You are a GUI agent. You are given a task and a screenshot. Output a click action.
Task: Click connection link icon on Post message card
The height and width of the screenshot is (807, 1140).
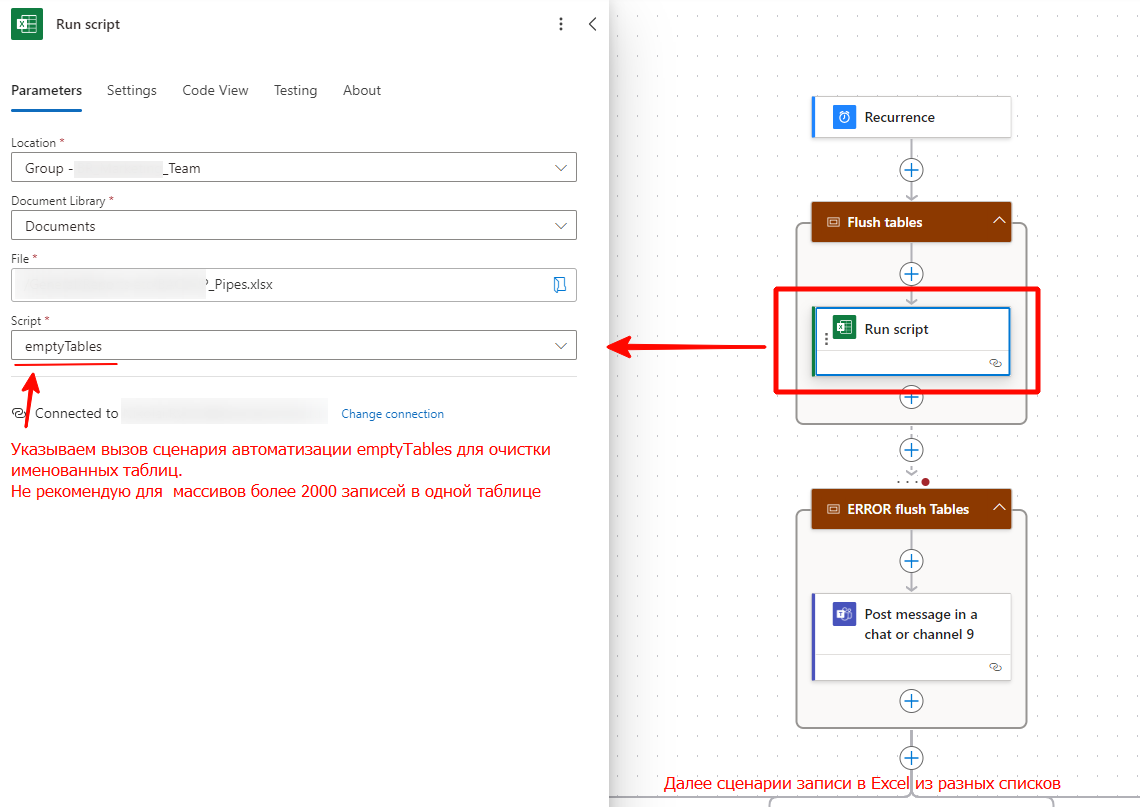click(994, 666)
